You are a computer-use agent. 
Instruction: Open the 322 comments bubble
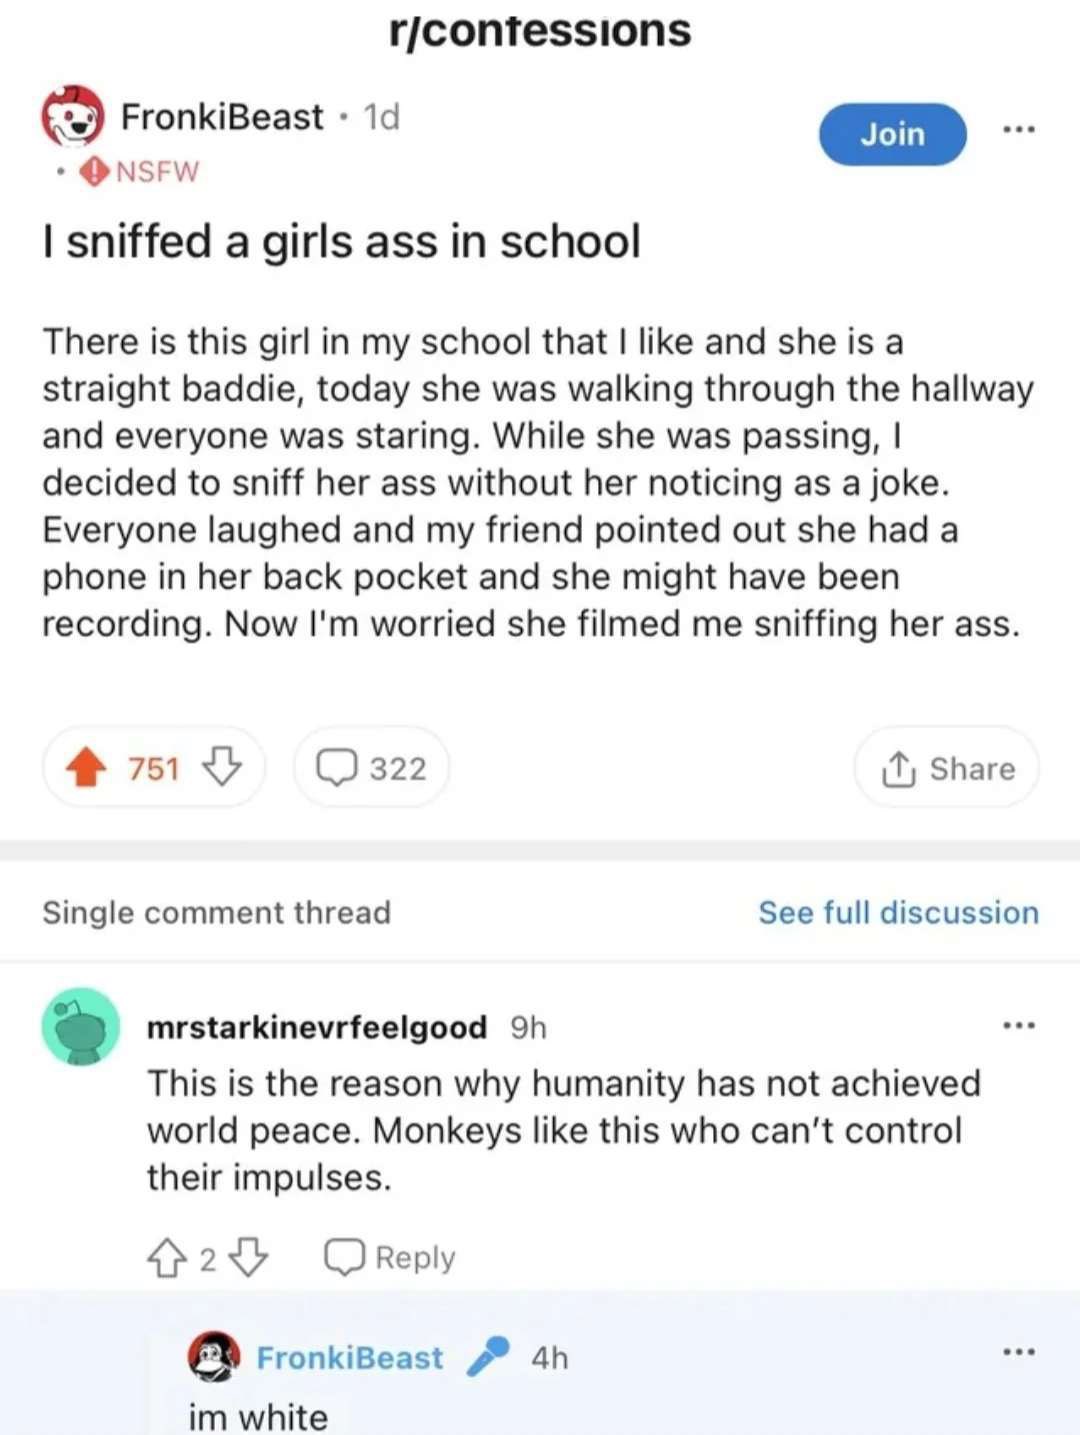371,768
